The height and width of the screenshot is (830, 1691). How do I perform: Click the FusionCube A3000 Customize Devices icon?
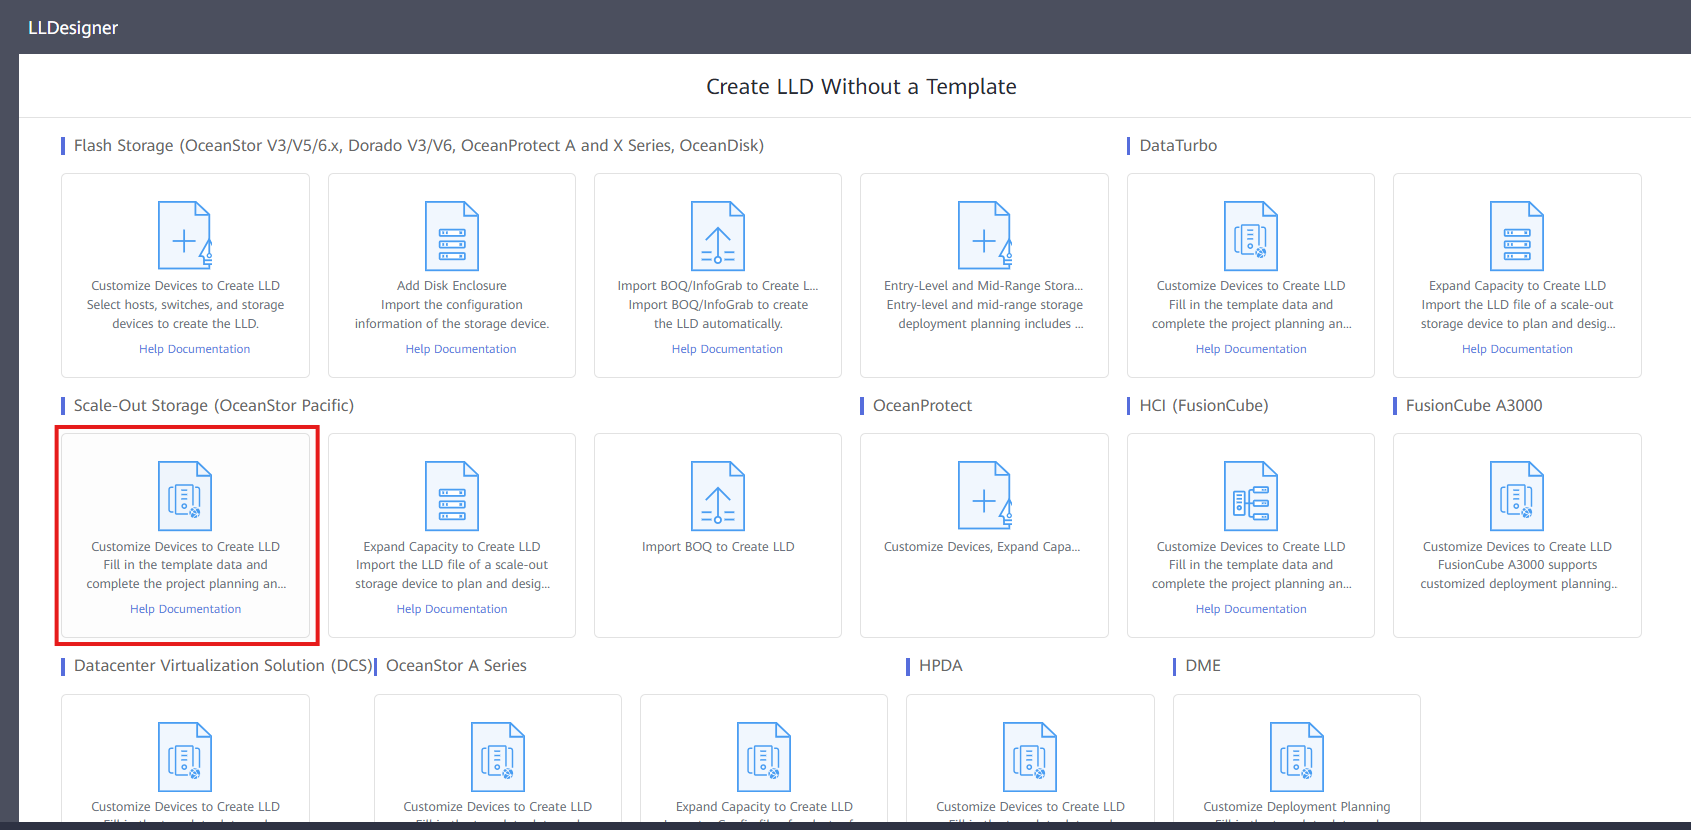[x=1517, y=496]
